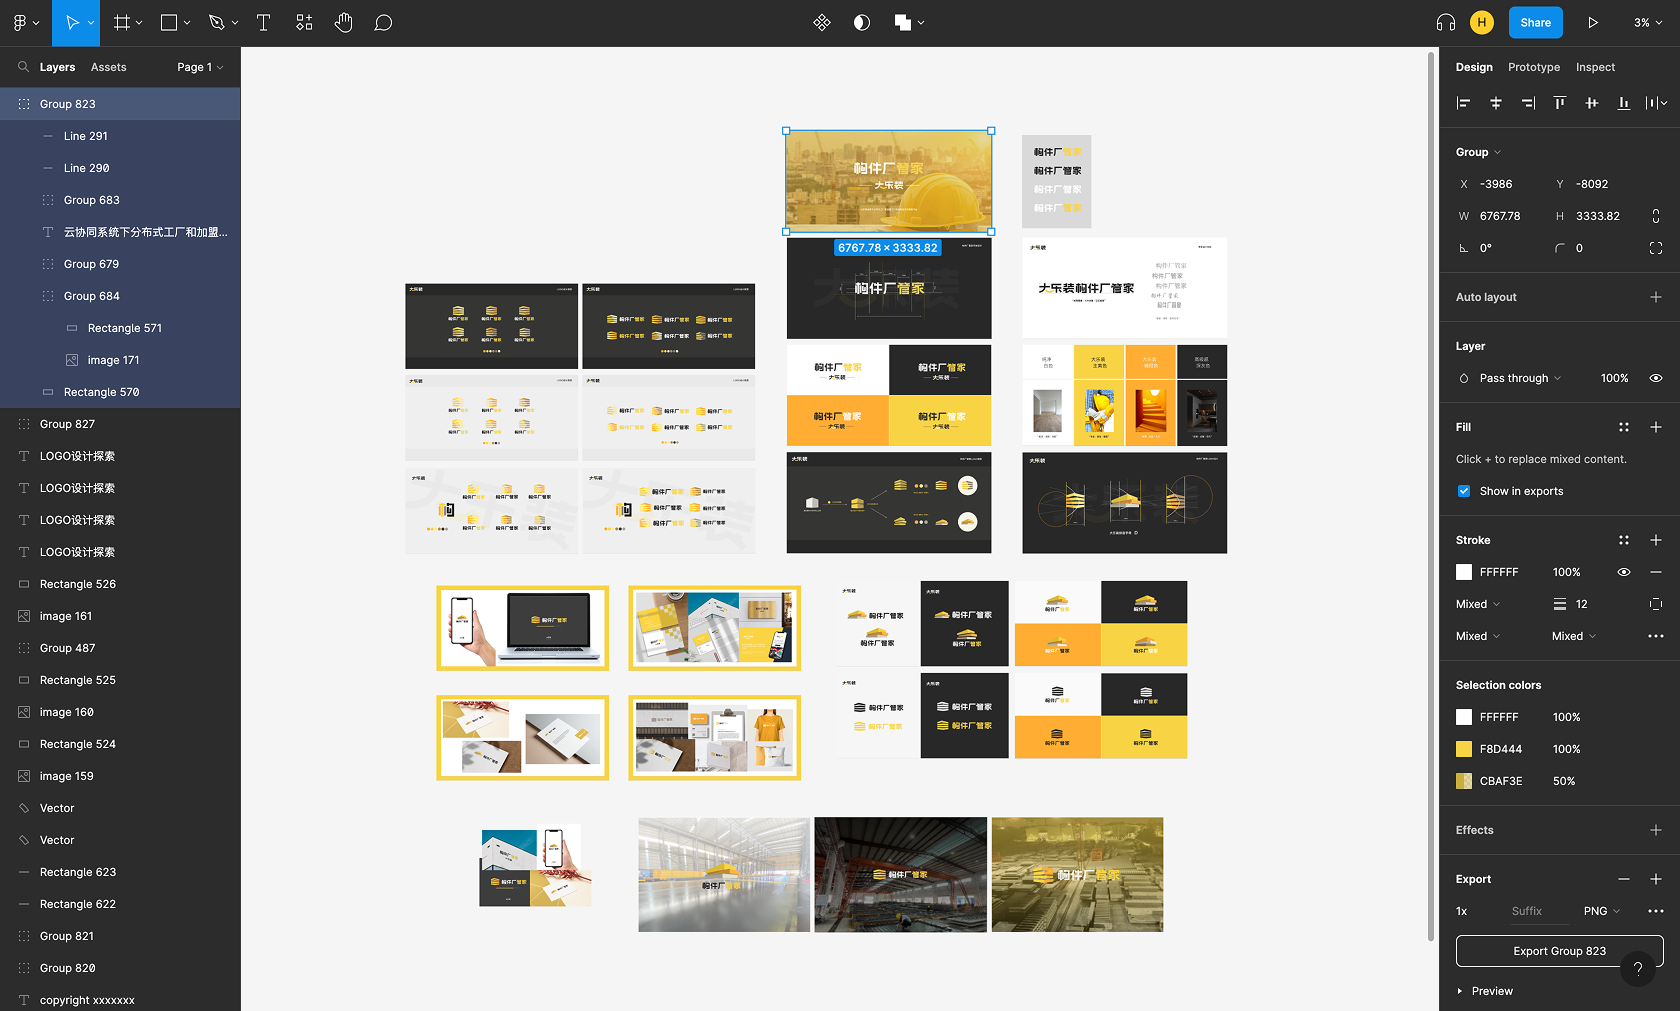Select the Comment tool

pos(383,23)
